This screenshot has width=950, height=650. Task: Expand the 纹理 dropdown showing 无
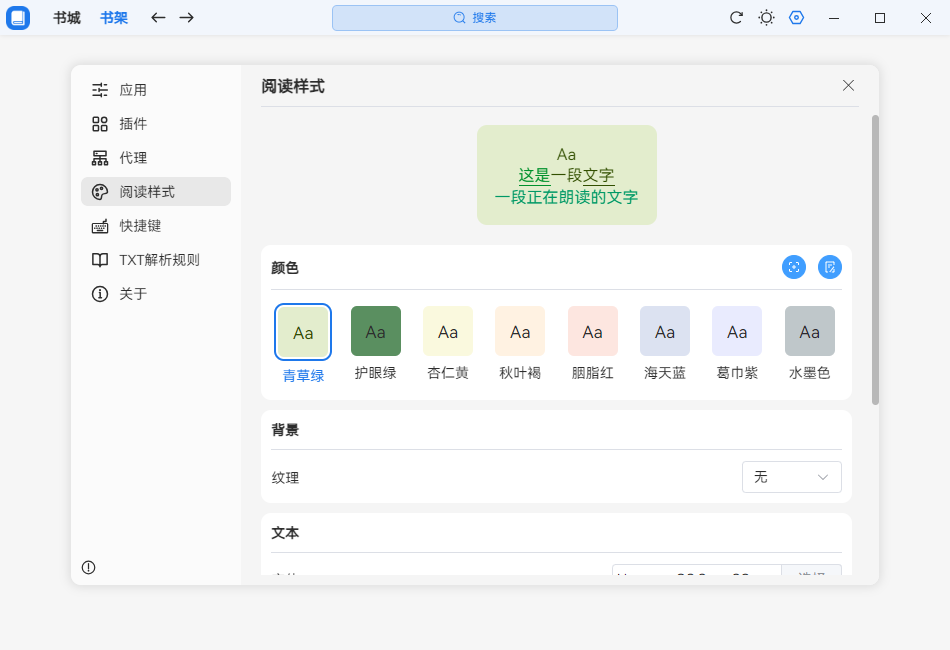click(x=792, y=477)
